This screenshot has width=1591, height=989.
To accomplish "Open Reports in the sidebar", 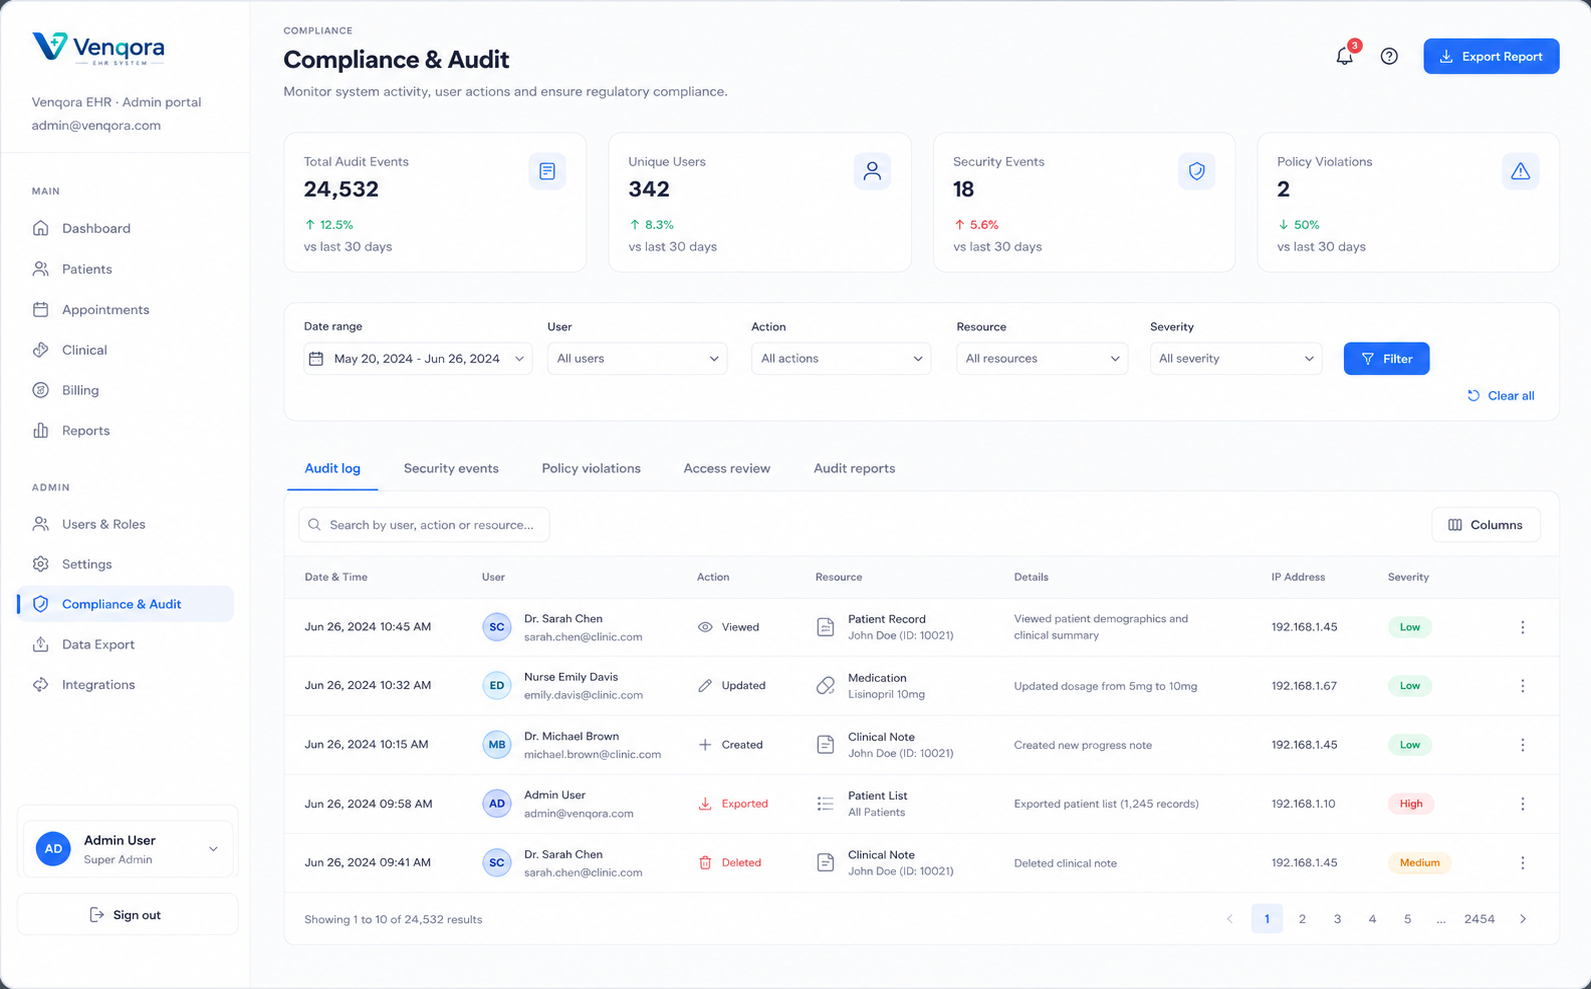I will tap(126, 431).
